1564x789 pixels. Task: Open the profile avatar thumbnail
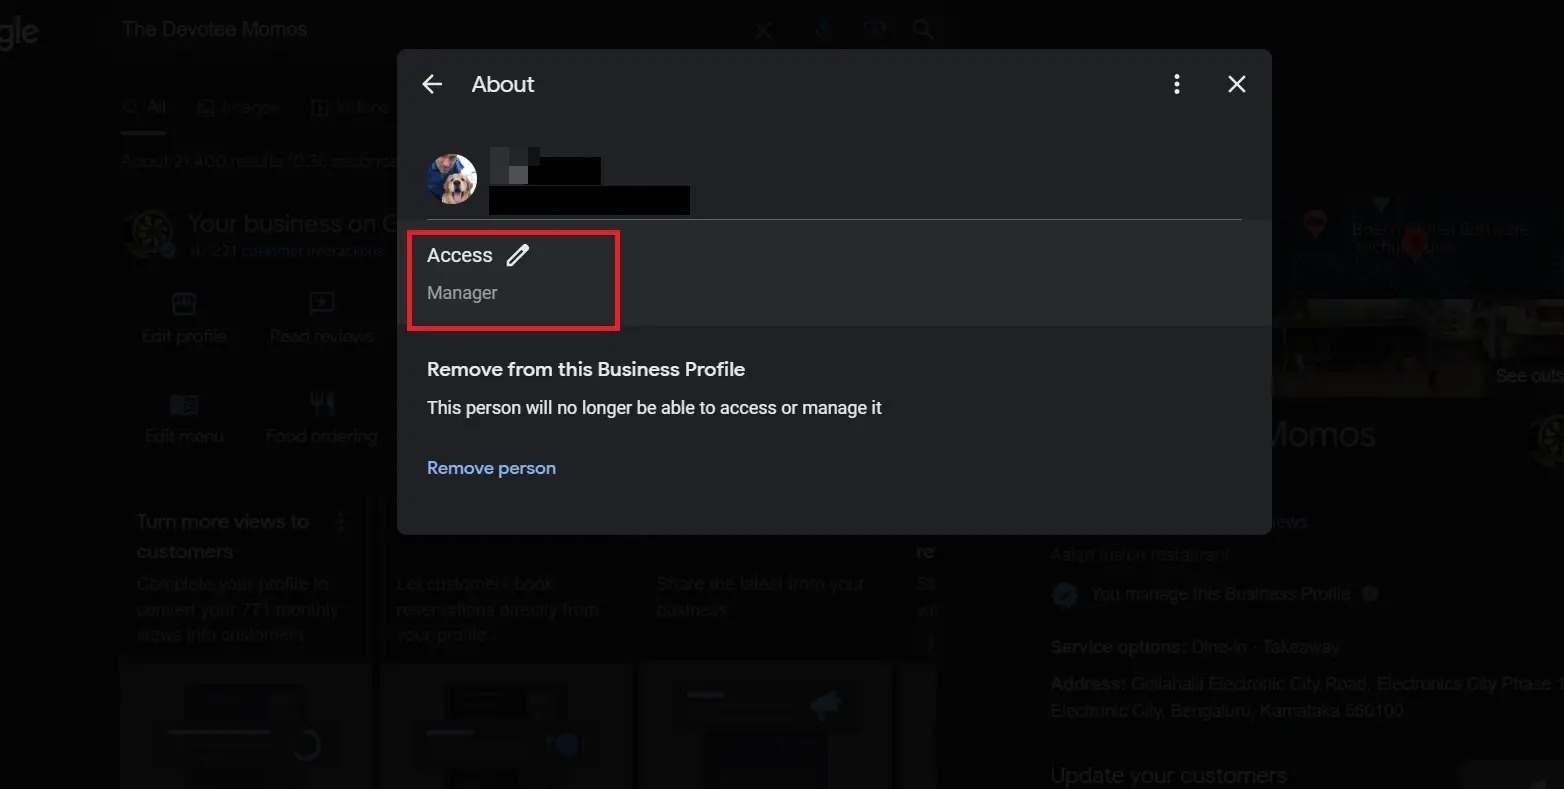pos(451,178)
